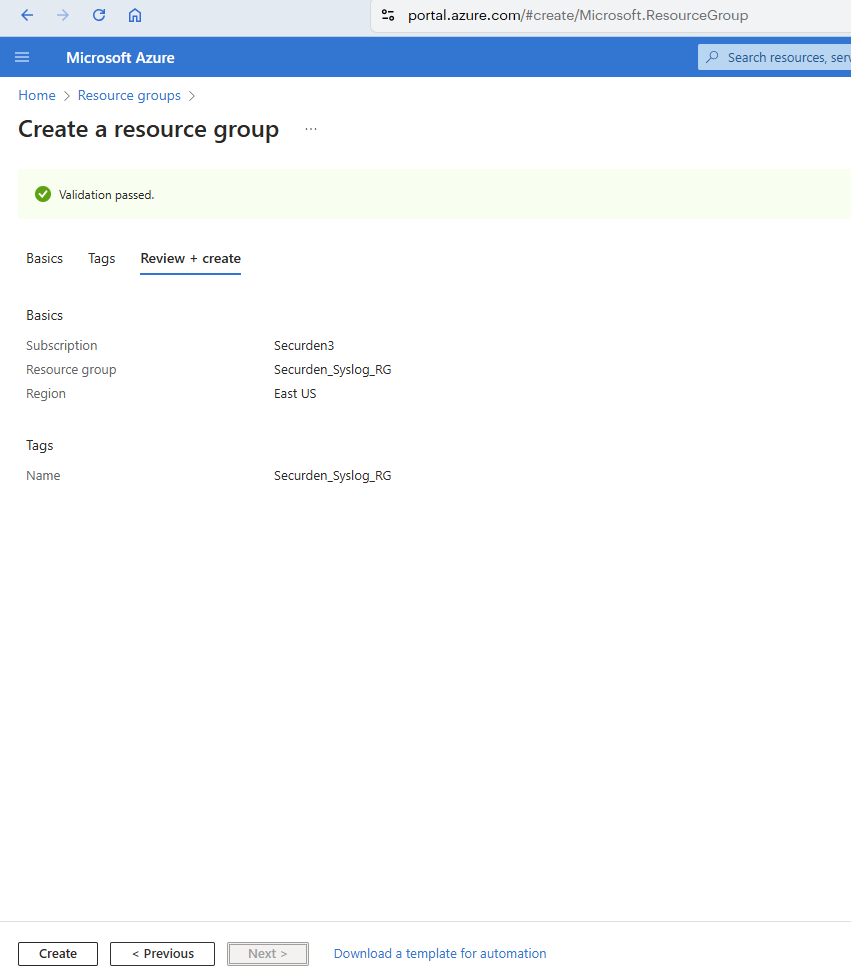Click the browser address bar URL

pyautogui.click(x=577, y=15)
